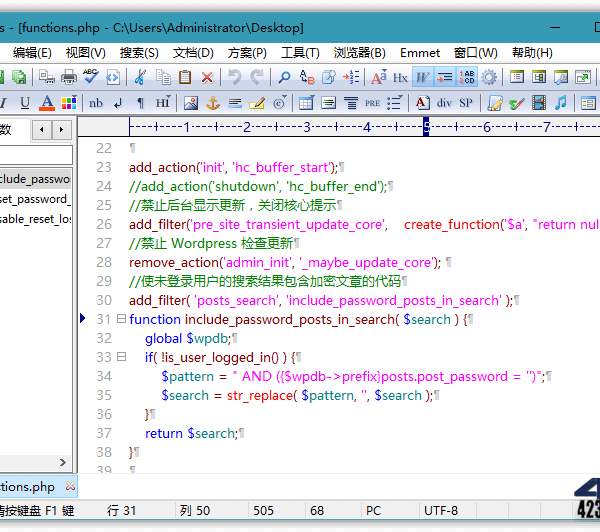Click the Print icon in toolbar
The width and height of the screenshot is (600, 532).
69,77
